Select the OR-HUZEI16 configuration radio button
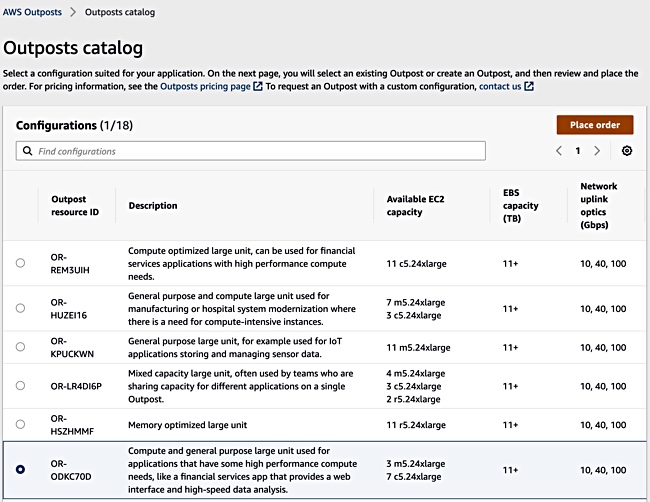Viewport: 650px width, 502px height. click(x=20, y=308)
